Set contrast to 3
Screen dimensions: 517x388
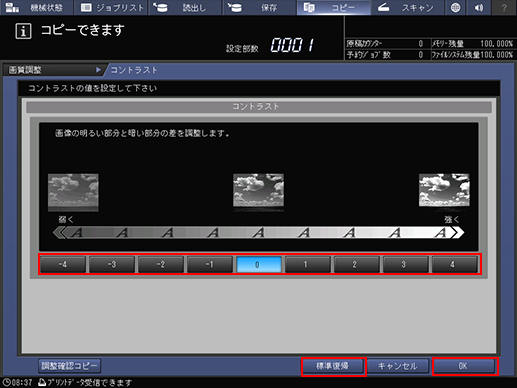pos(406,264)
